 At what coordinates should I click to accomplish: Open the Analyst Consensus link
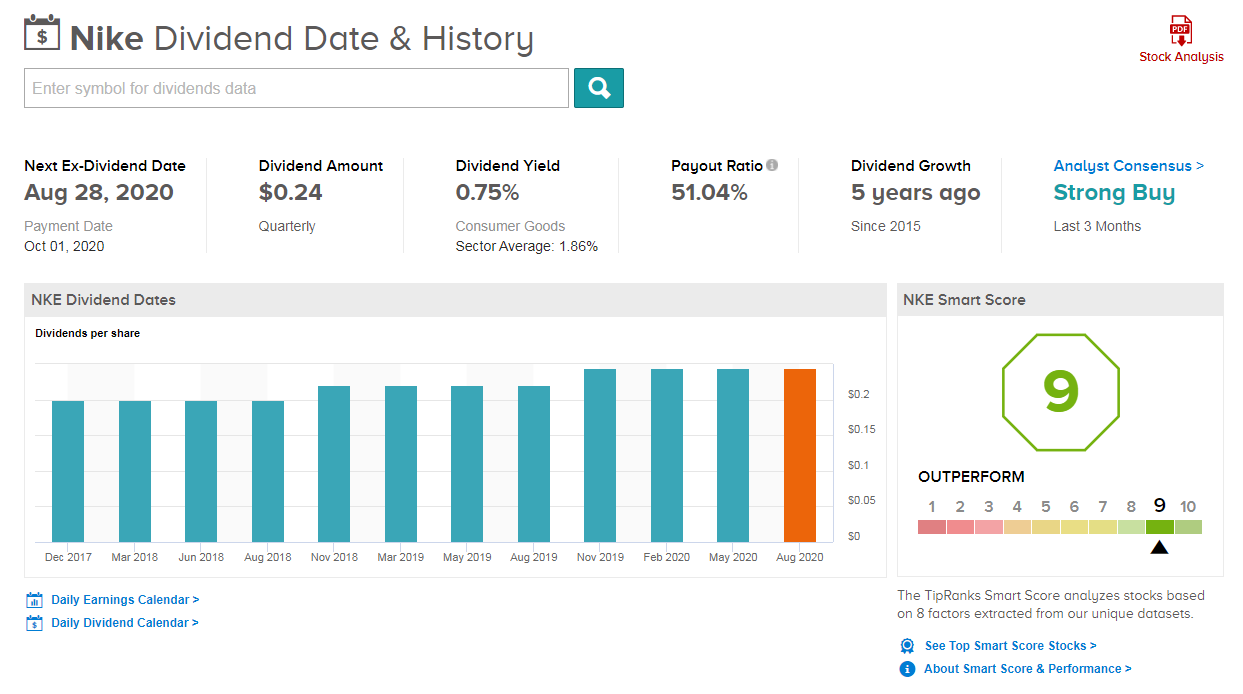click(1129, 166)
